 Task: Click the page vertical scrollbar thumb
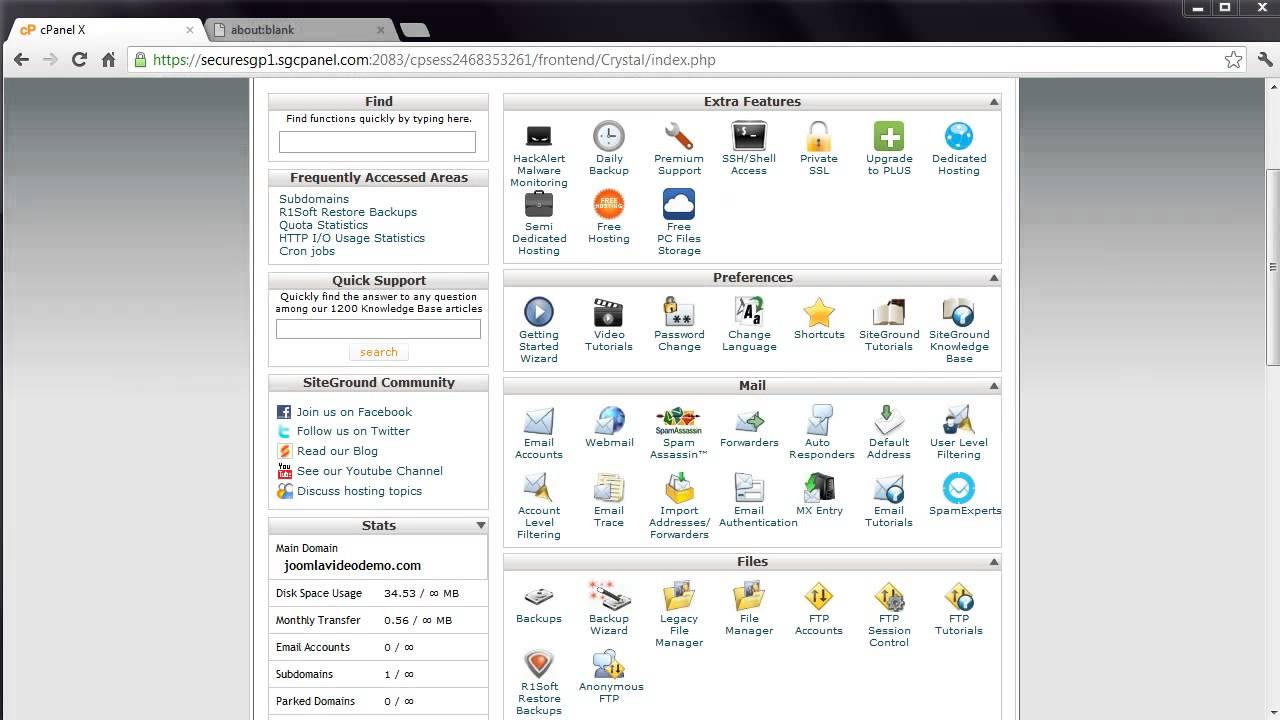pyautogui.click(x=1272, y=265)
